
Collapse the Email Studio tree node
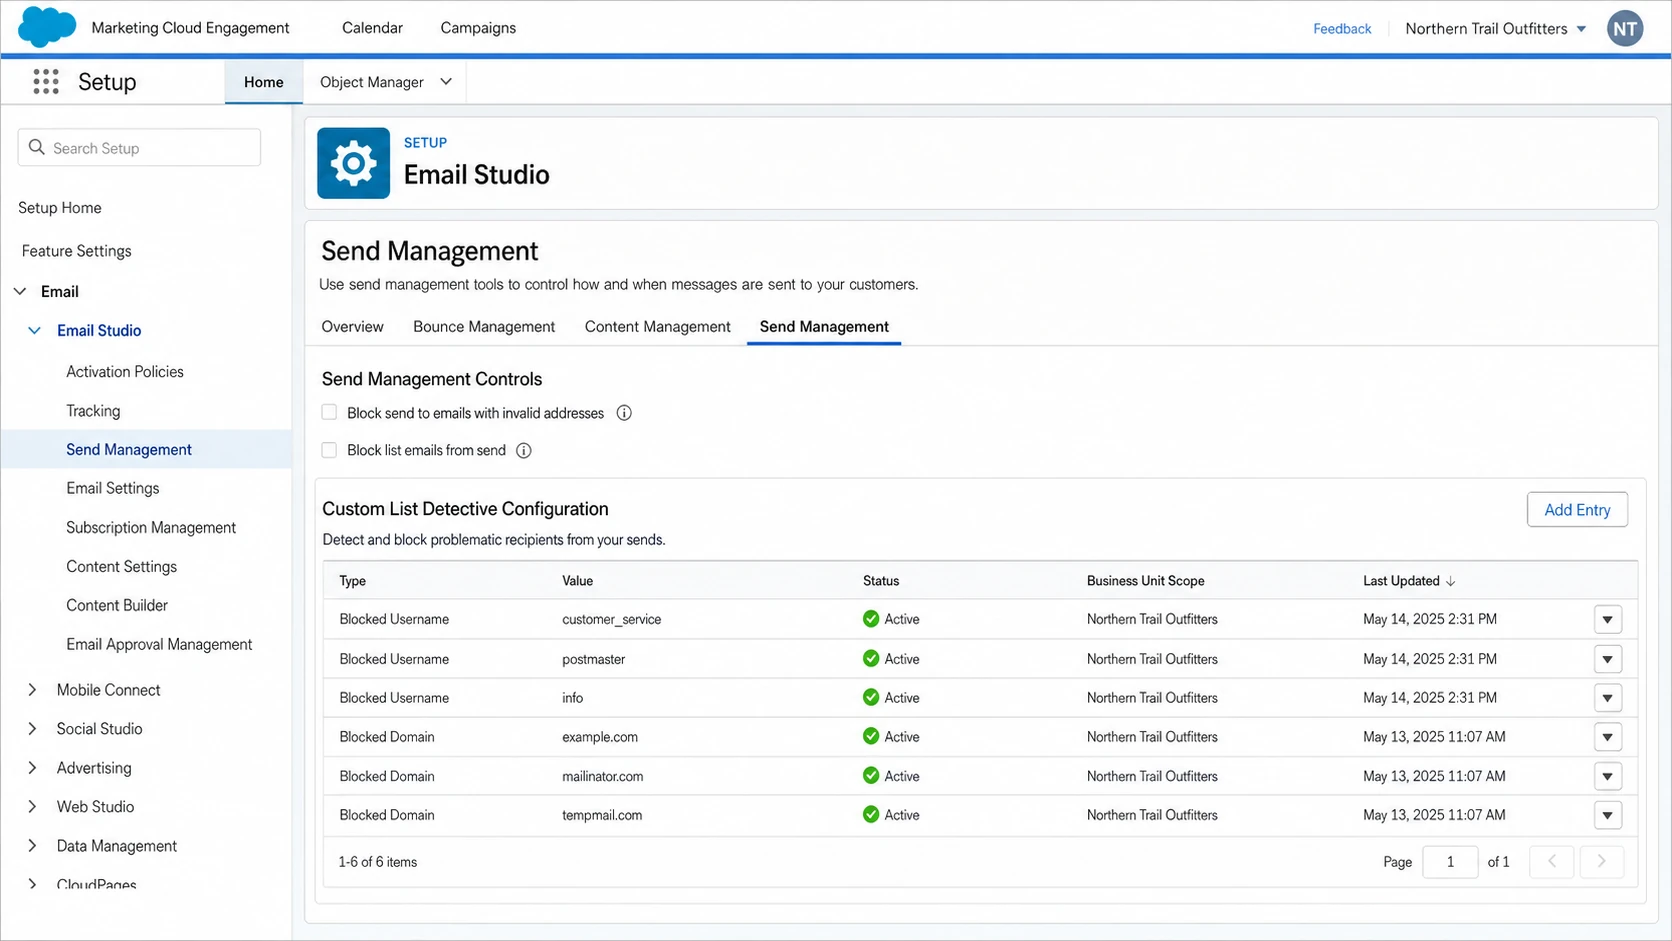click(x=34, y=330)
